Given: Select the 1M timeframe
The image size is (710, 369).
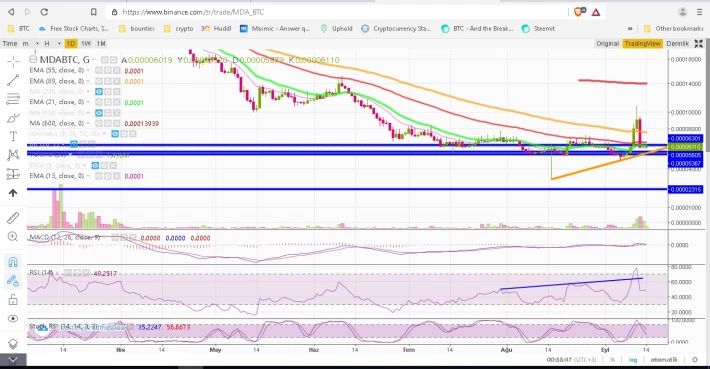Looking at the screenshot, I should 101,43.
